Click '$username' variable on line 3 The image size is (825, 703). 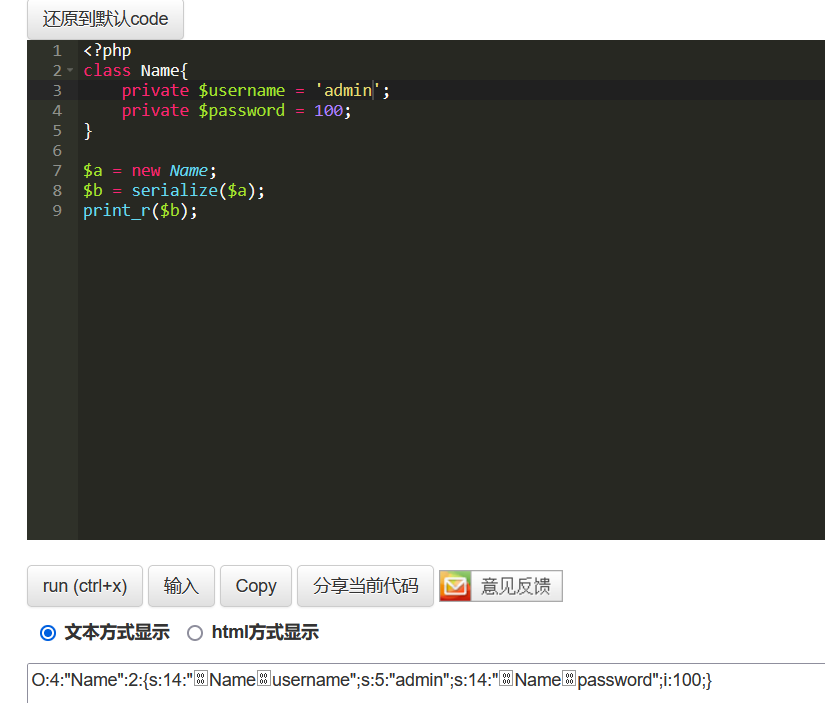[x=242, y=91]
